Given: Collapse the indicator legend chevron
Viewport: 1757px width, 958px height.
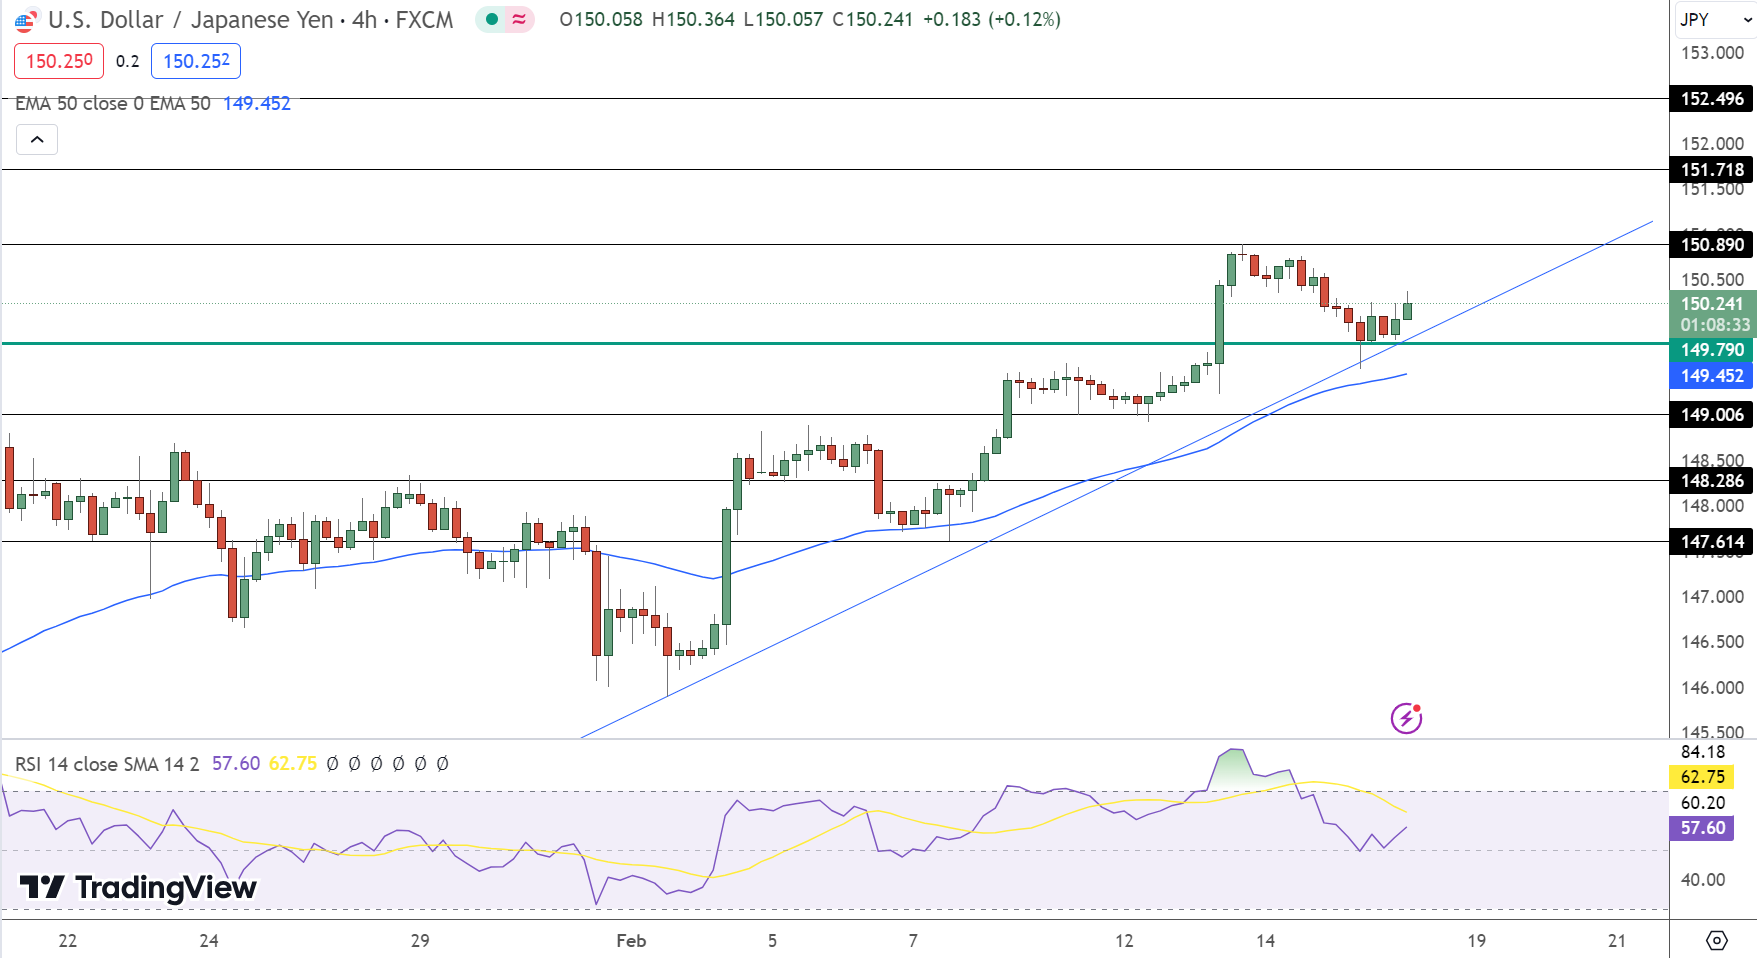Looking at the screenshot, I should click(37, 140).
